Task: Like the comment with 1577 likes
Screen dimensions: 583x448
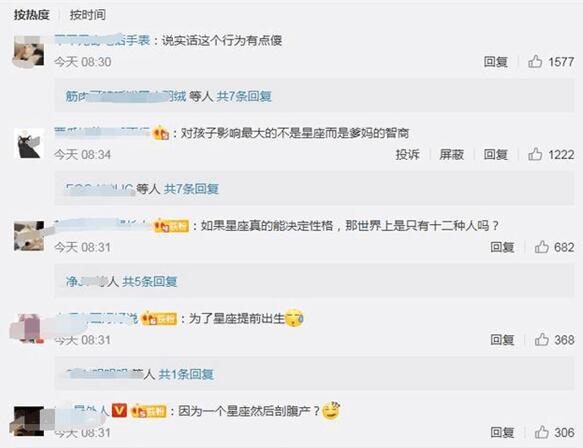Action: [x=535, y=61]
